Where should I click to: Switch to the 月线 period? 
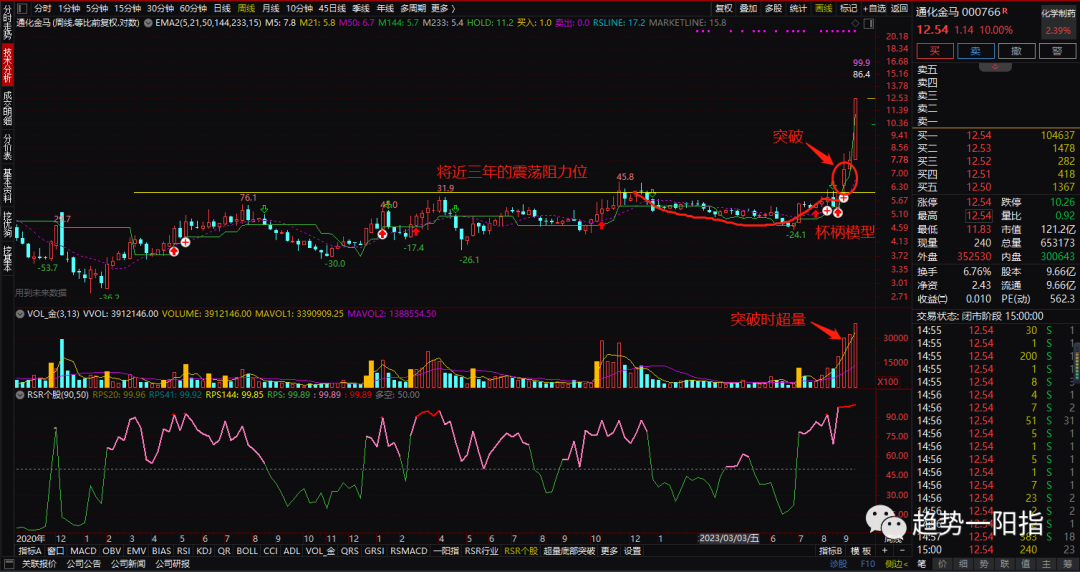pos(270,8)
